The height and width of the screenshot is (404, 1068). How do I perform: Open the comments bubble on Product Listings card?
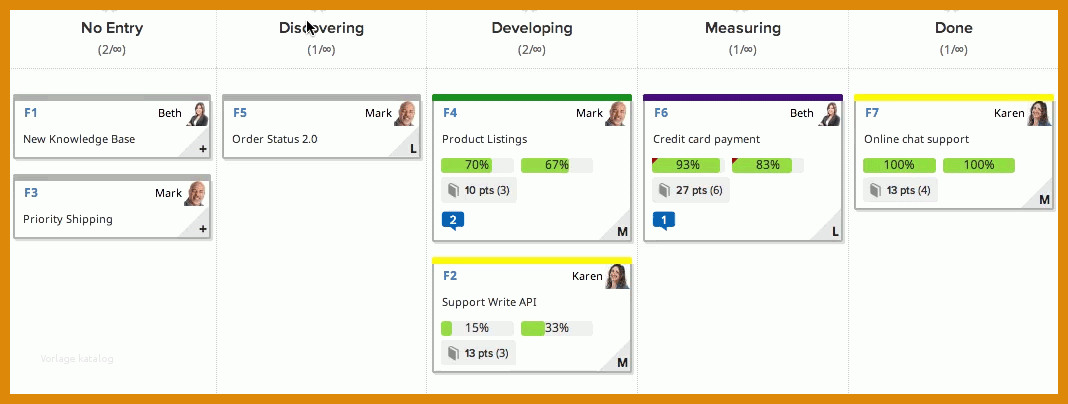(x=453, y=220)
